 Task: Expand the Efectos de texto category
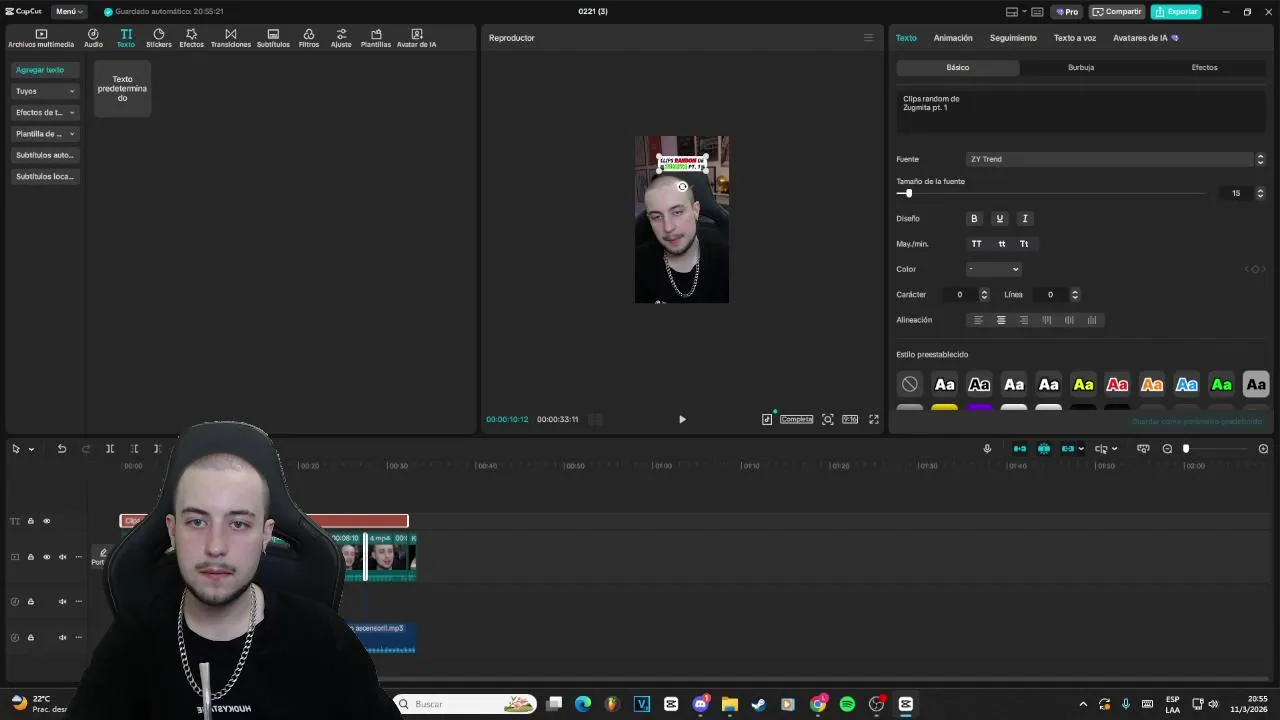[45, 112]
